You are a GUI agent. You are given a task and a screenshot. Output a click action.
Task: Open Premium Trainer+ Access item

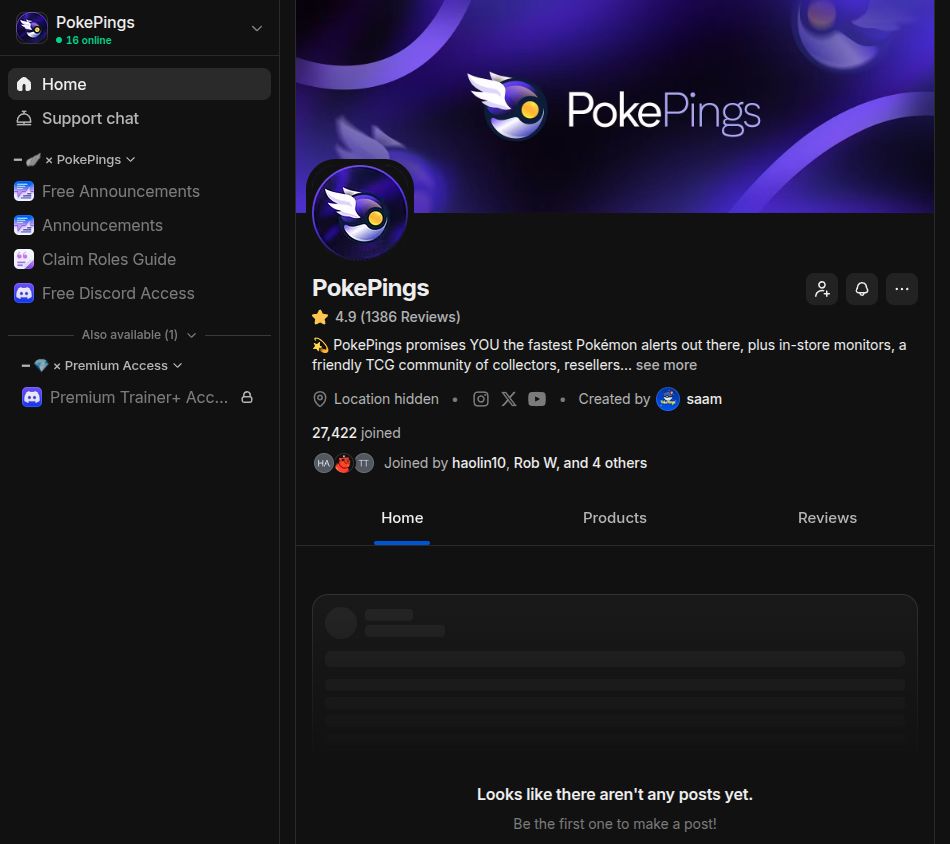[139, 397]
